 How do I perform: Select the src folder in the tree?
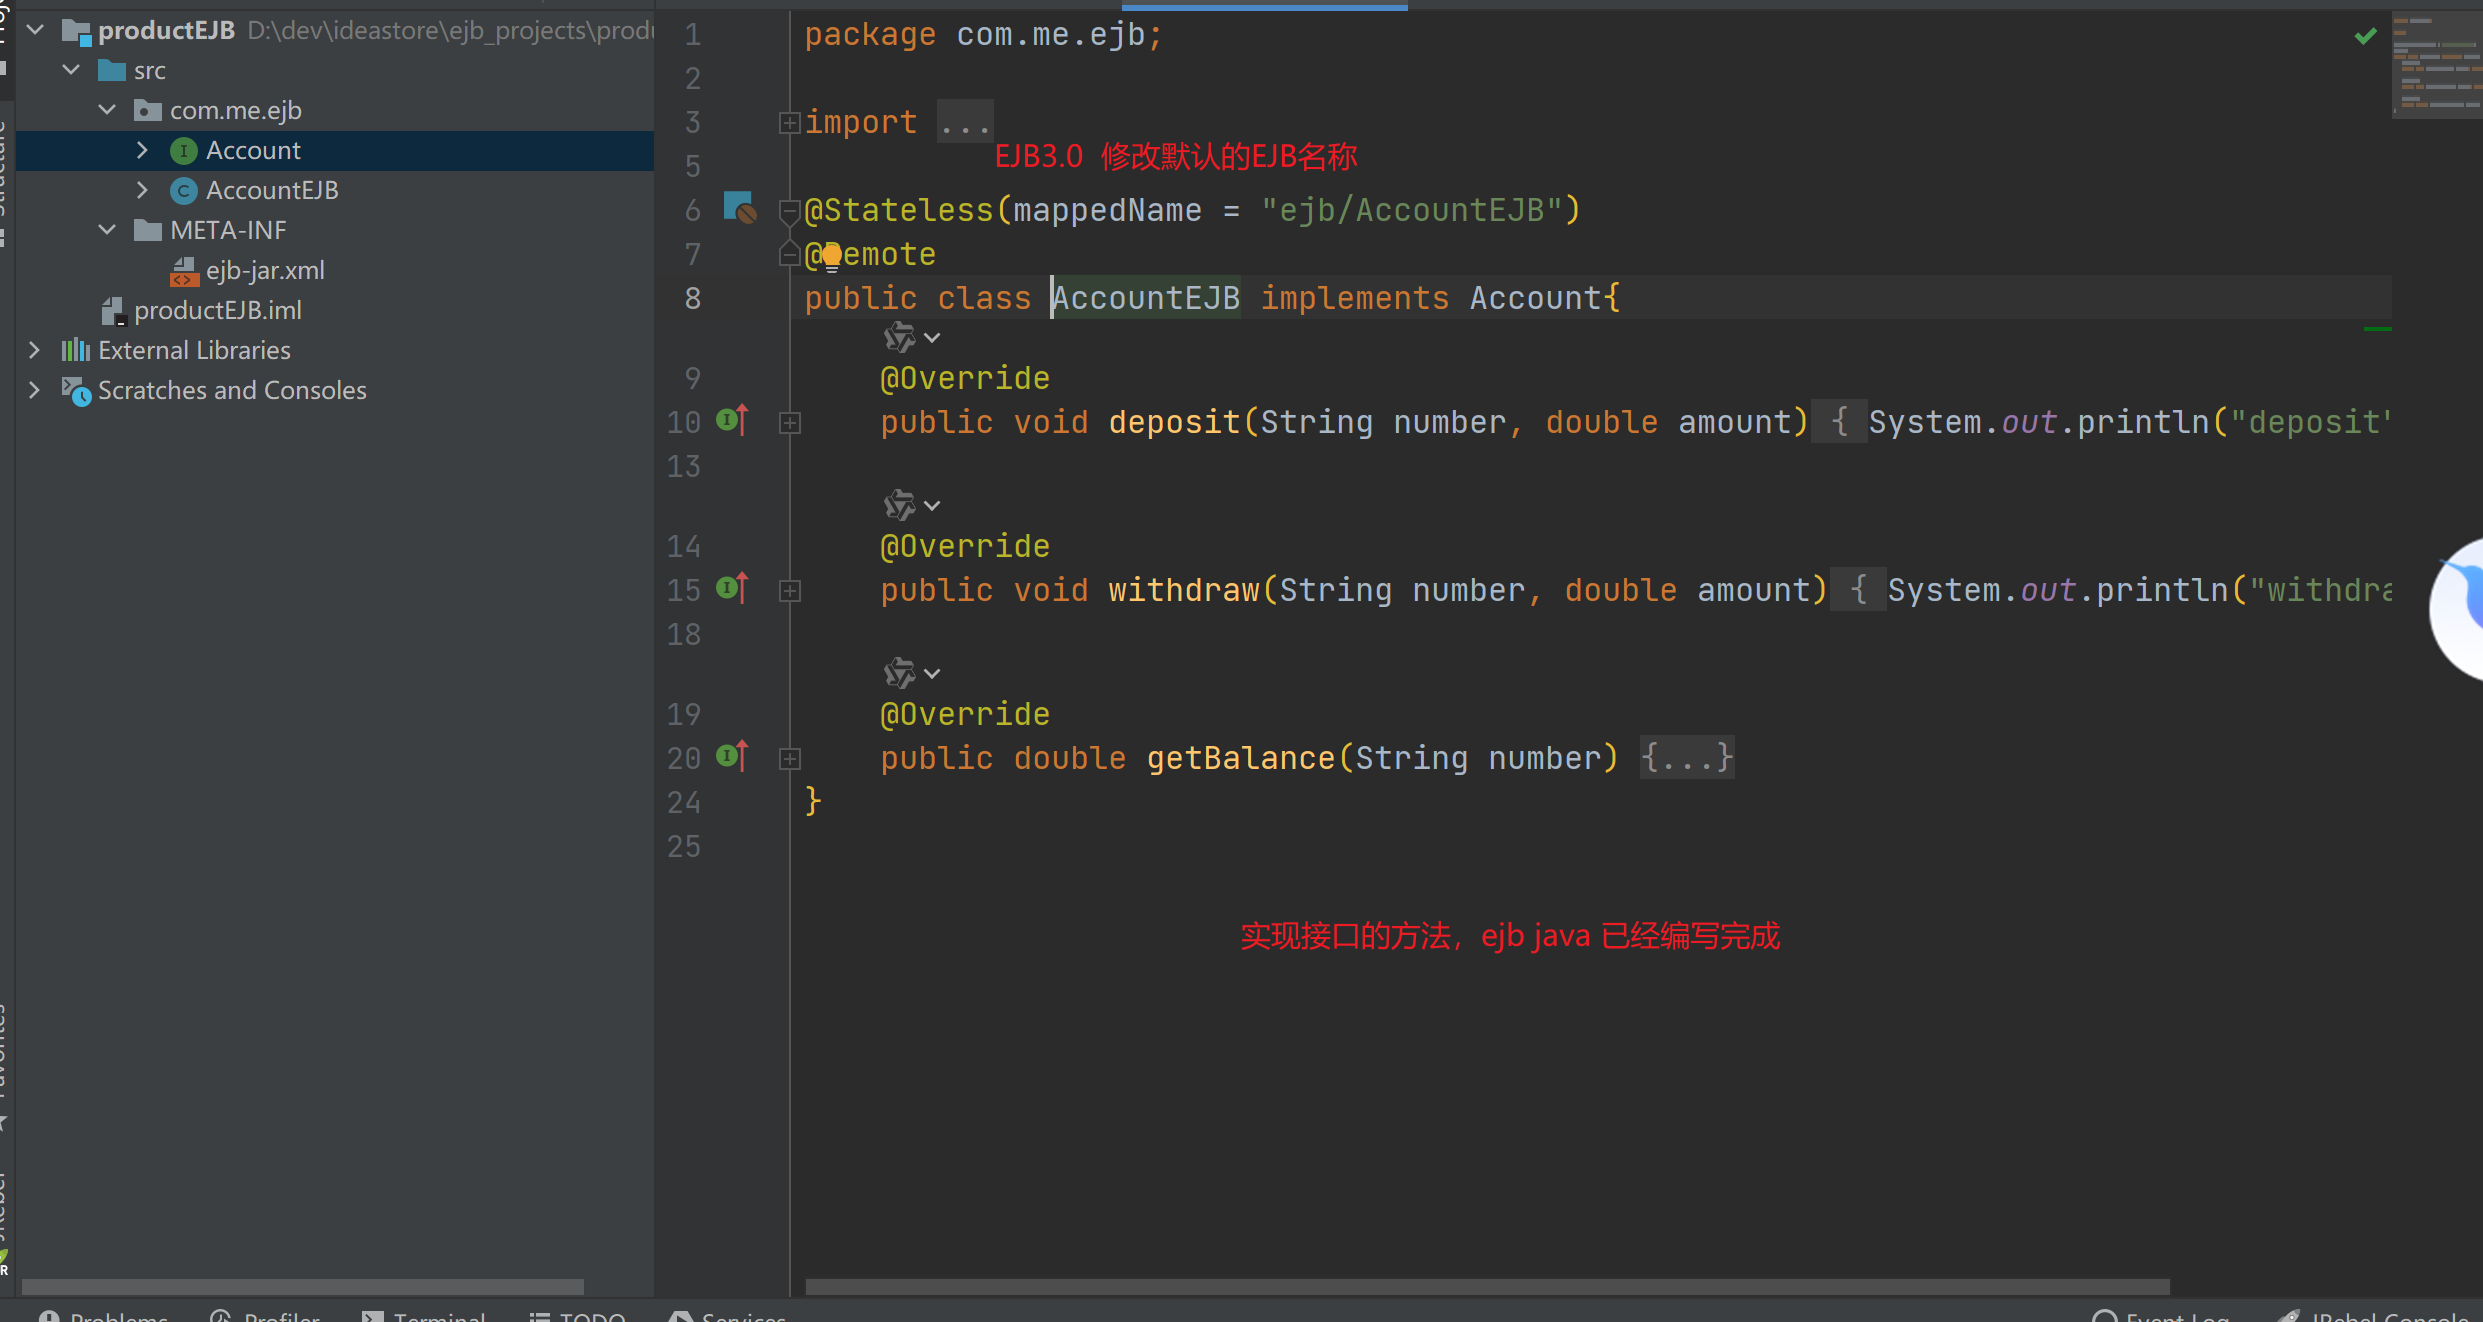pos(150,70)
